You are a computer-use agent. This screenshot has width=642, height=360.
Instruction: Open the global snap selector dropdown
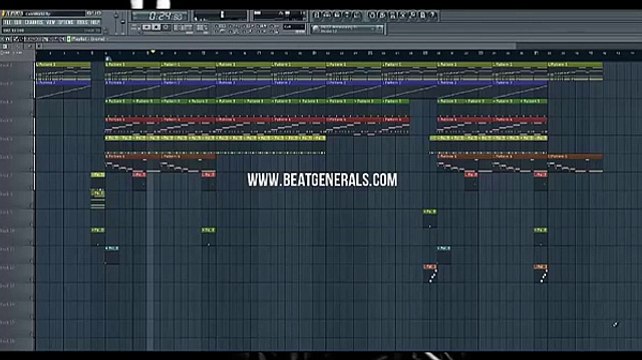(294, 27)
